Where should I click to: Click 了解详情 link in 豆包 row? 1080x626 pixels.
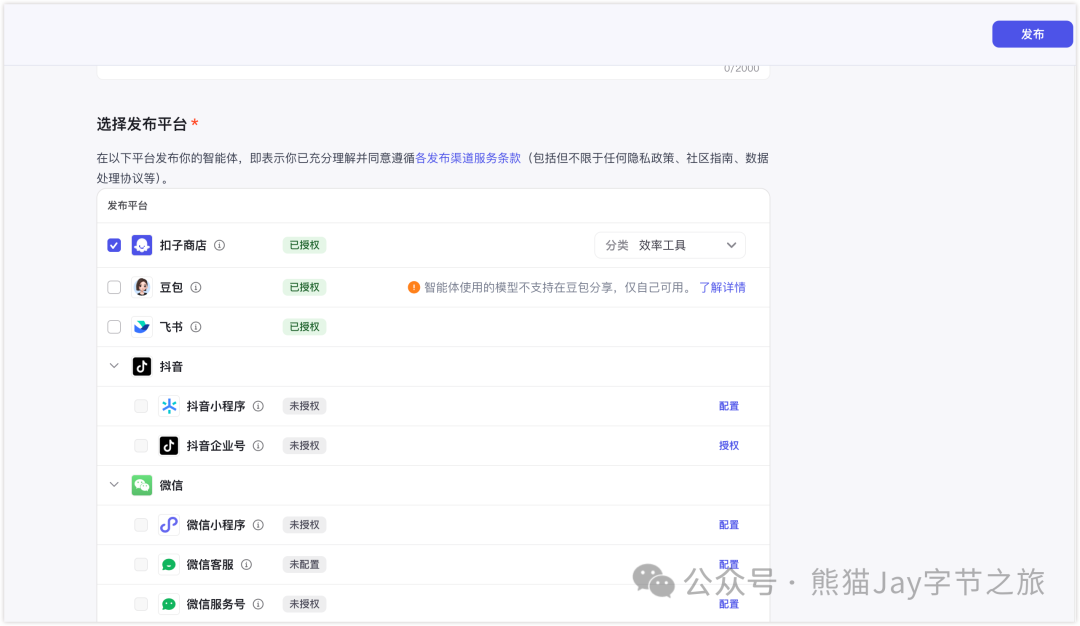[x=722, y=287]
